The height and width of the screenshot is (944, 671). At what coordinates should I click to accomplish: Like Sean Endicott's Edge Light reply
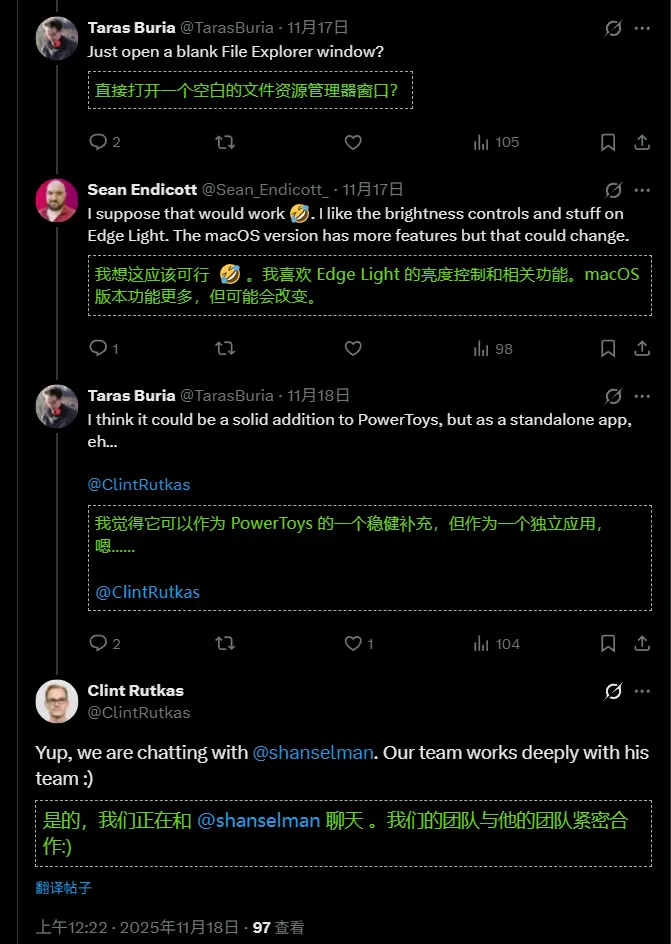click(352, 348)
